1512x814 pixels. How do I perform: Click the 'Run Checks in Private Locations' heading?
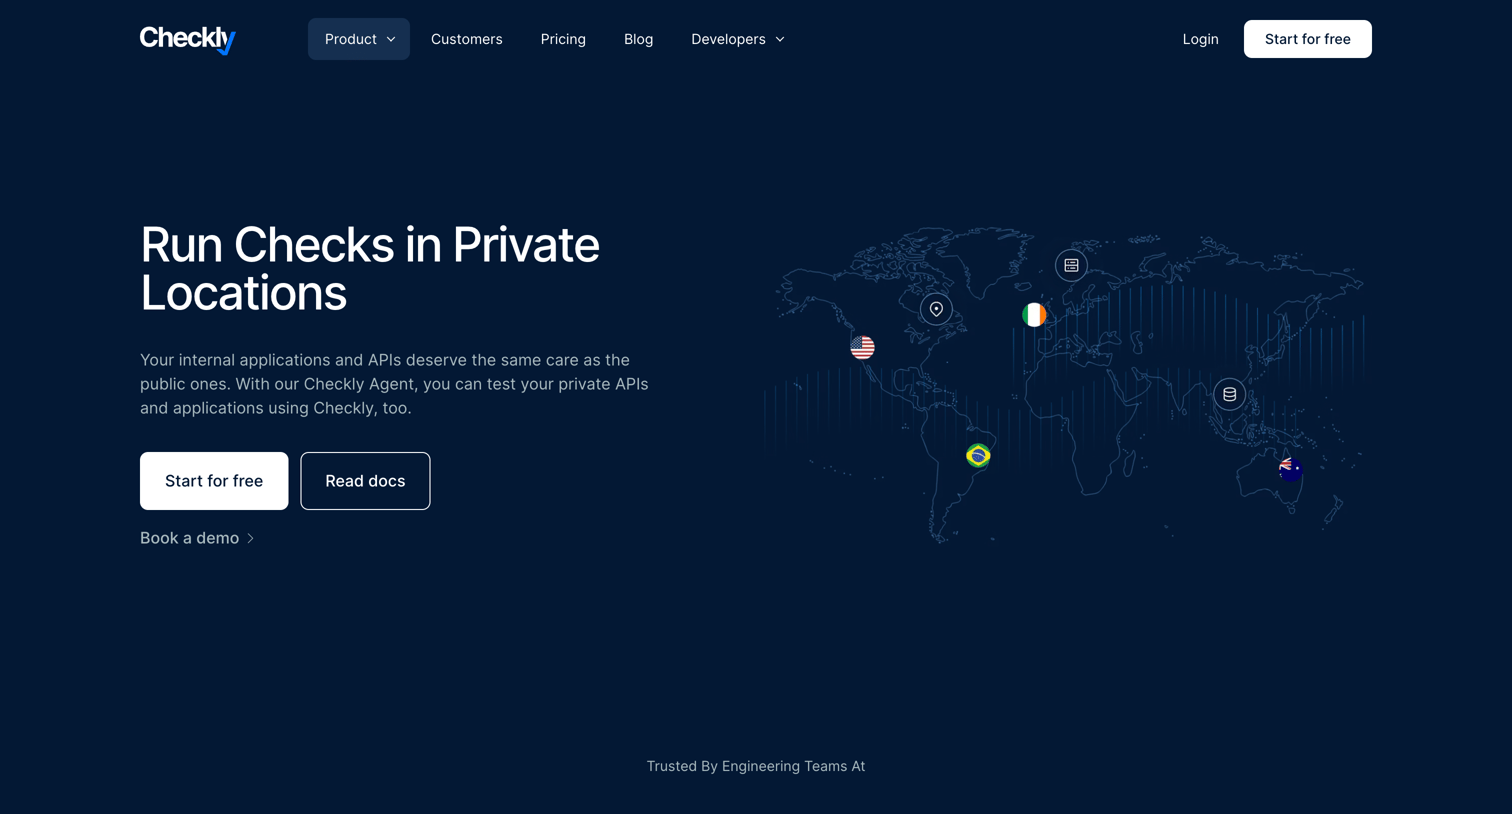click(370, 268)
